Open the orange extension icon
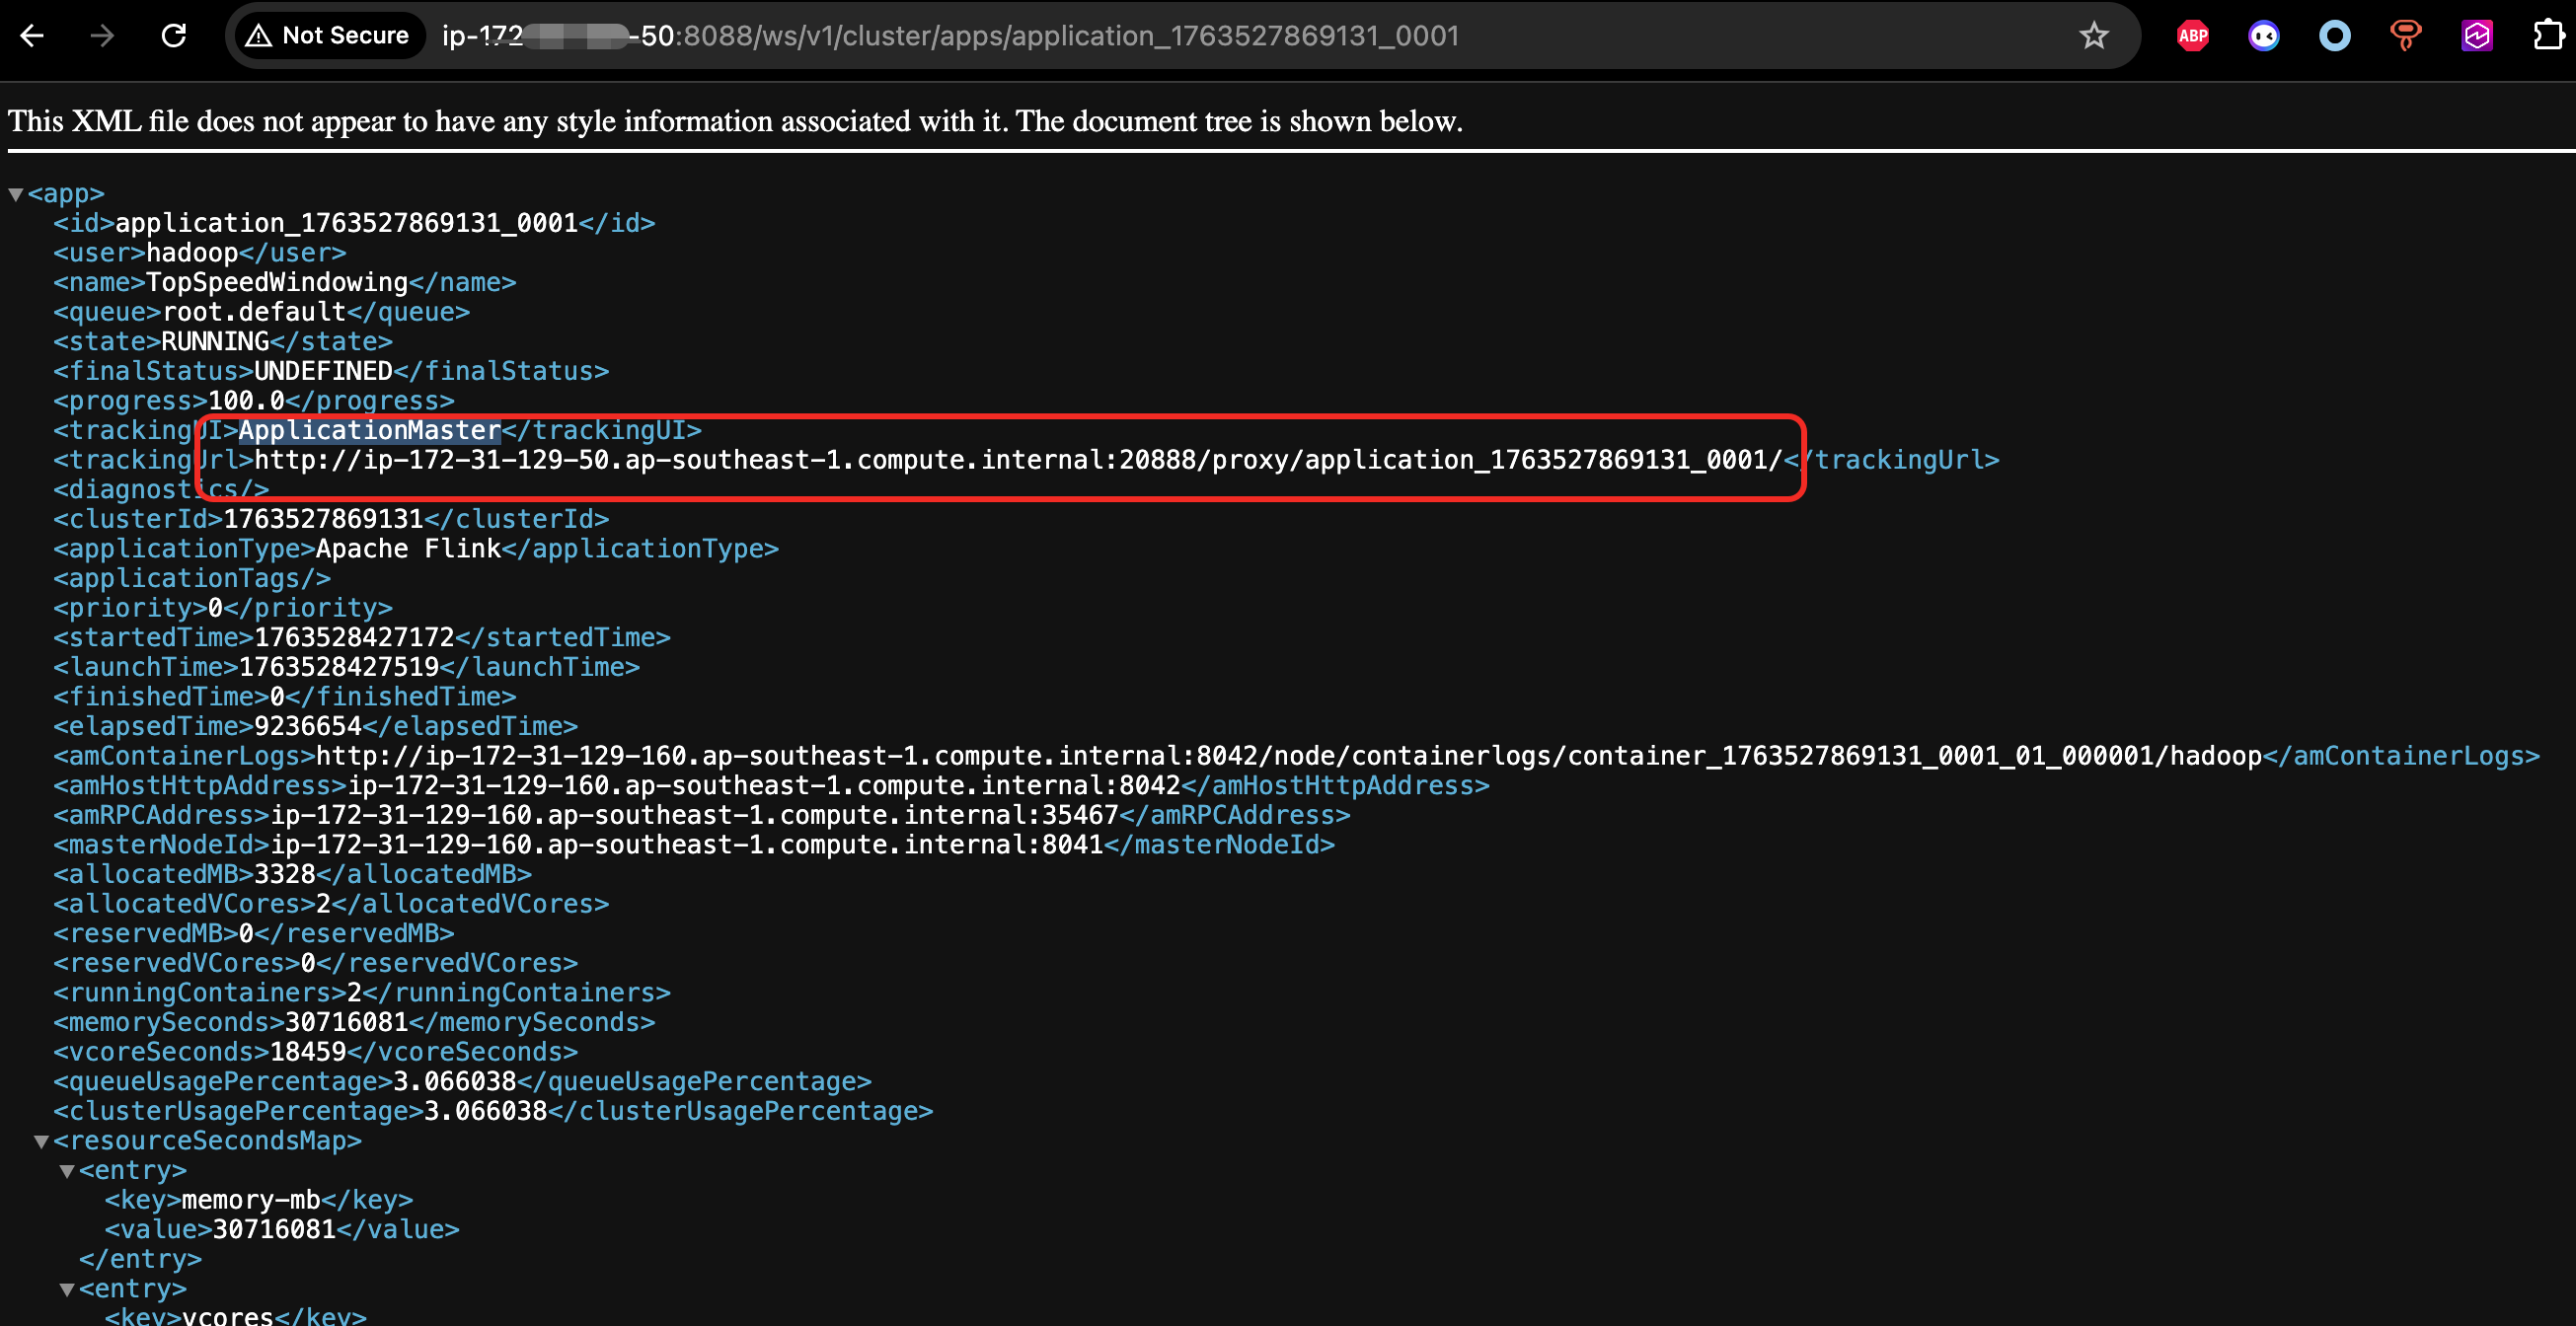 2405,36
